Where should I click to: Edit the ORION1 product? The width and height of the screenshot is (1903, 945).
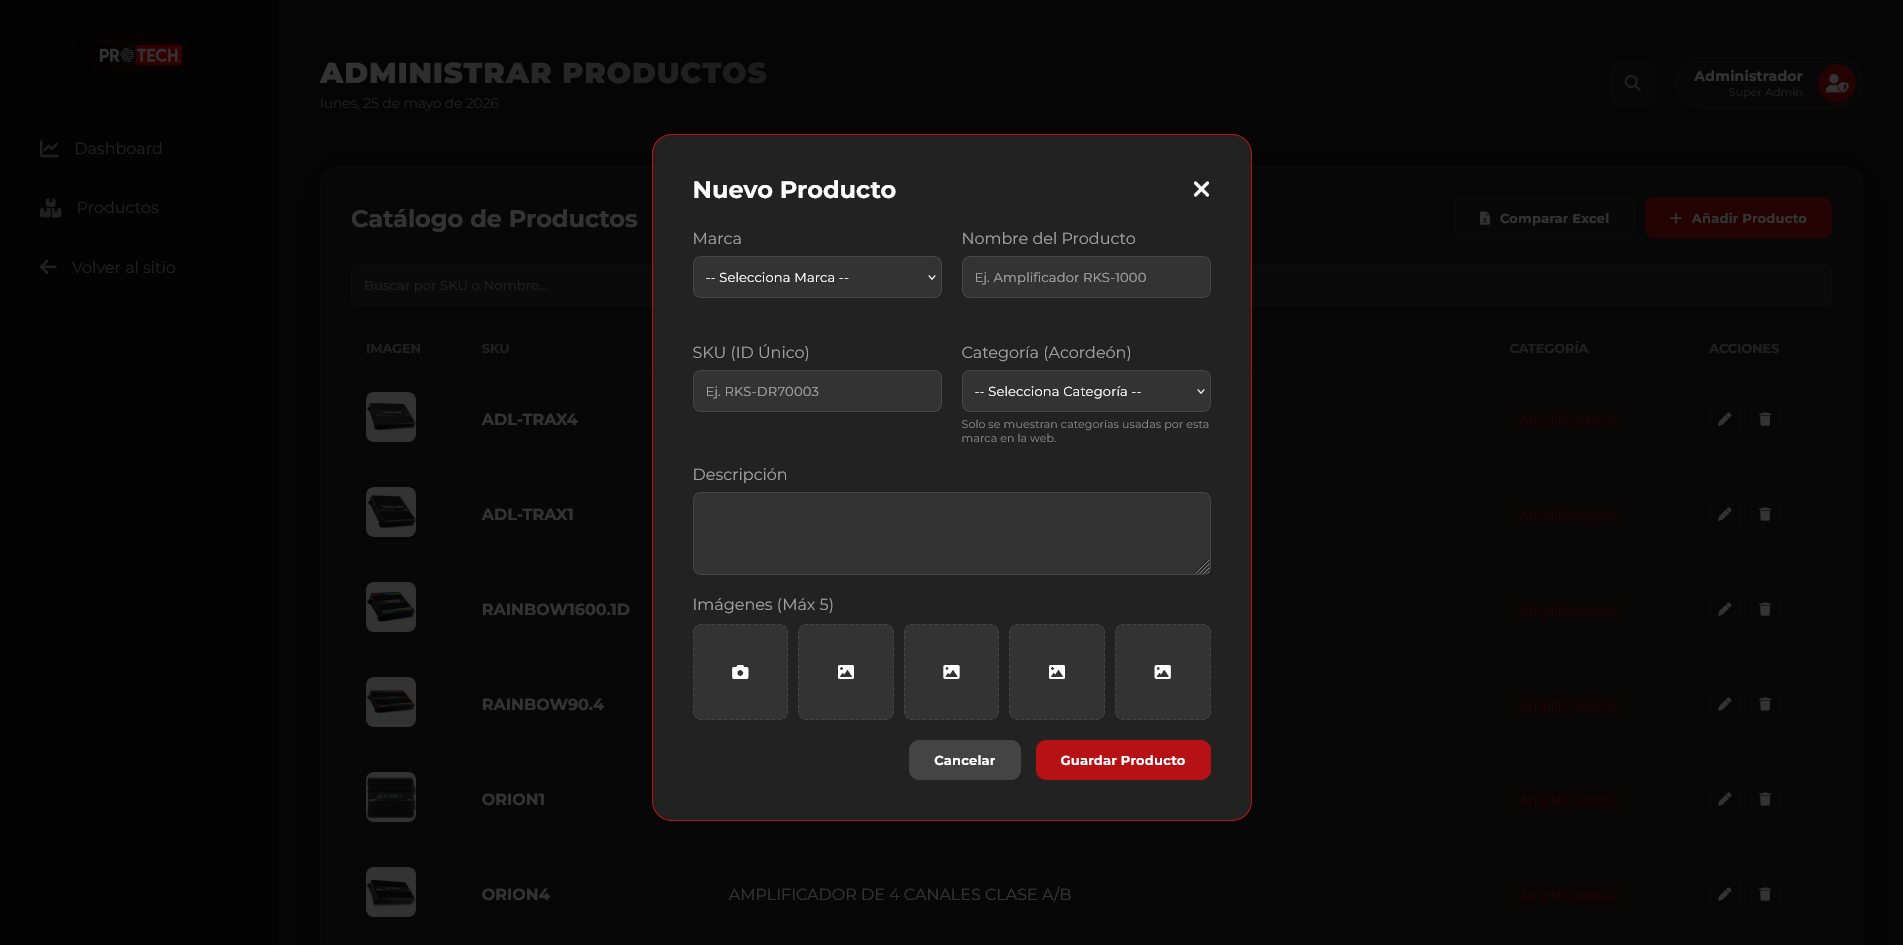(1725, 799)
